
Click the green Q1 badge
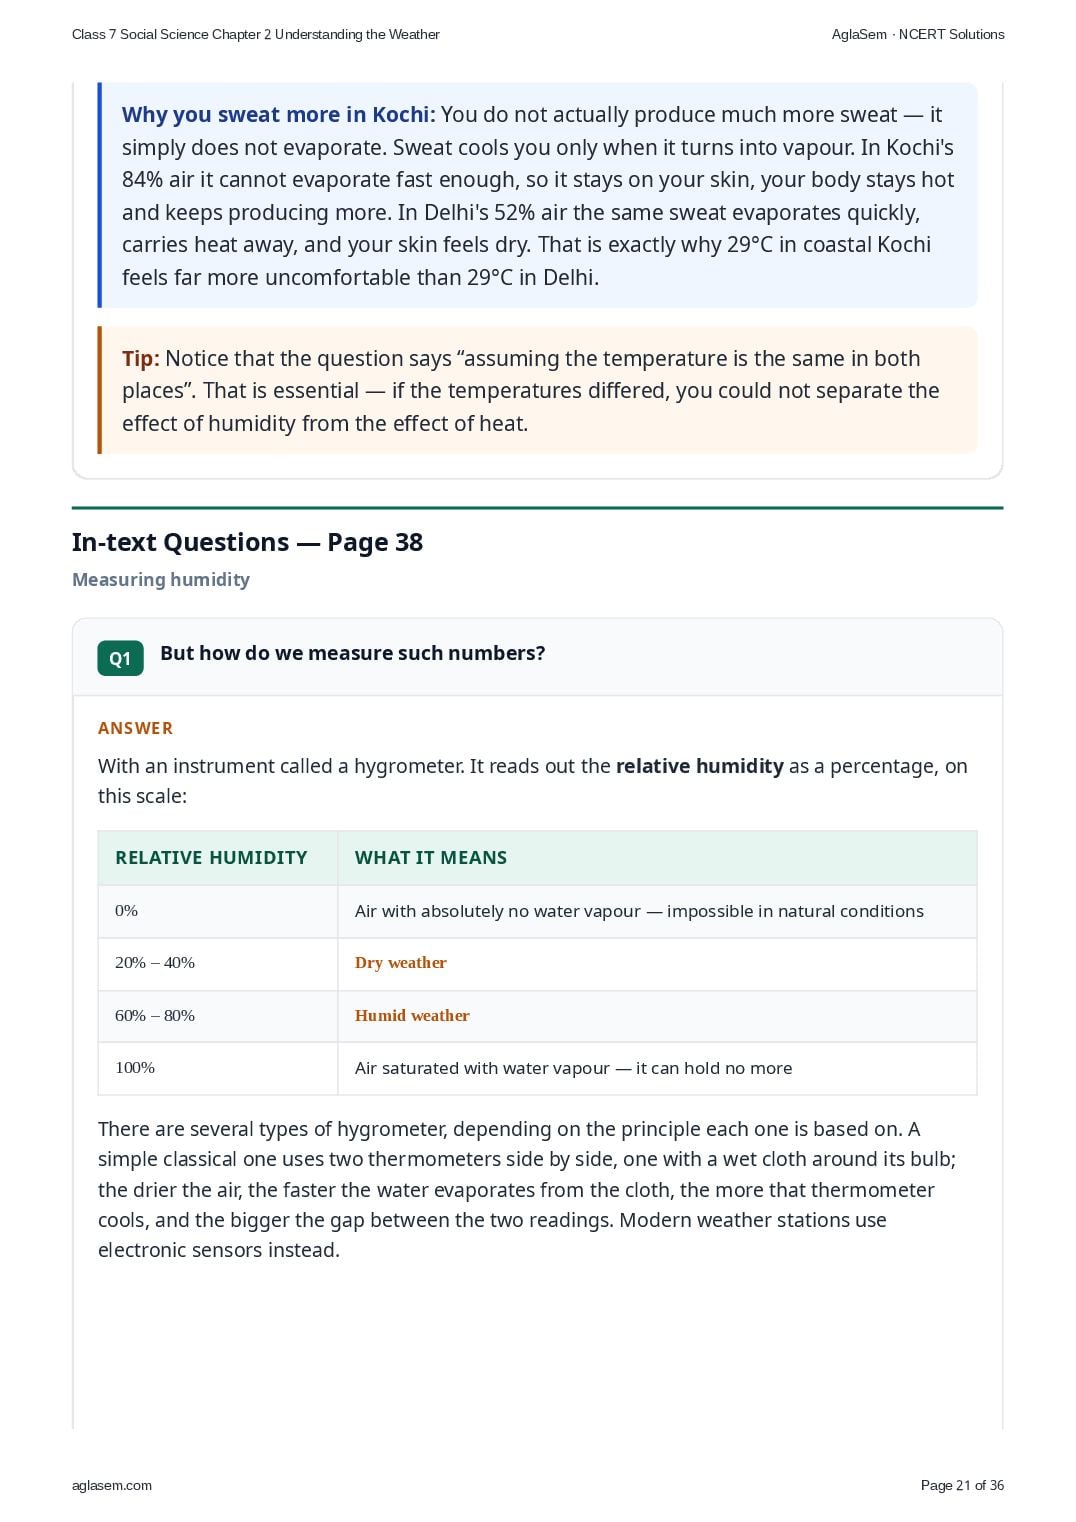[x=120, y=658]
